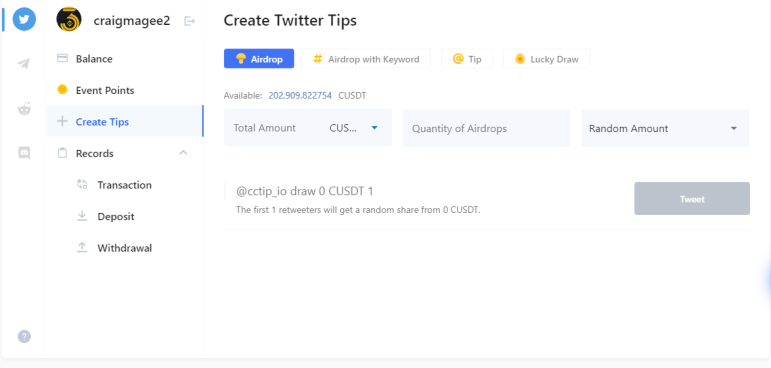Open the Random Amount dropdown
The height and width of the screenshot is (368, 771).
coord(665,128)
